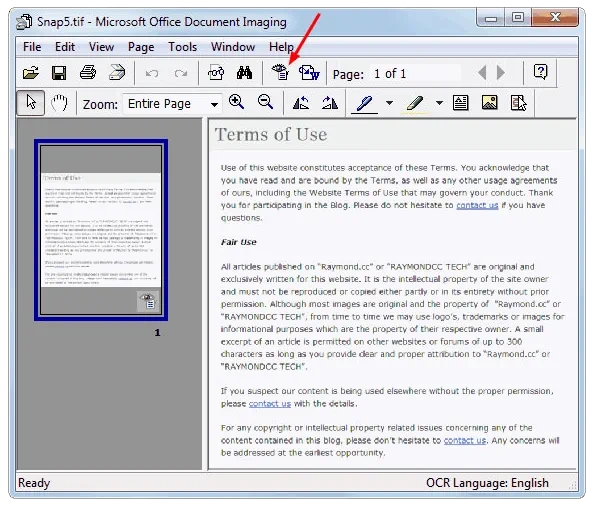Open the File menu
Image resolution: width=592 pixels, height=506 pixels.
pos(32,47)
